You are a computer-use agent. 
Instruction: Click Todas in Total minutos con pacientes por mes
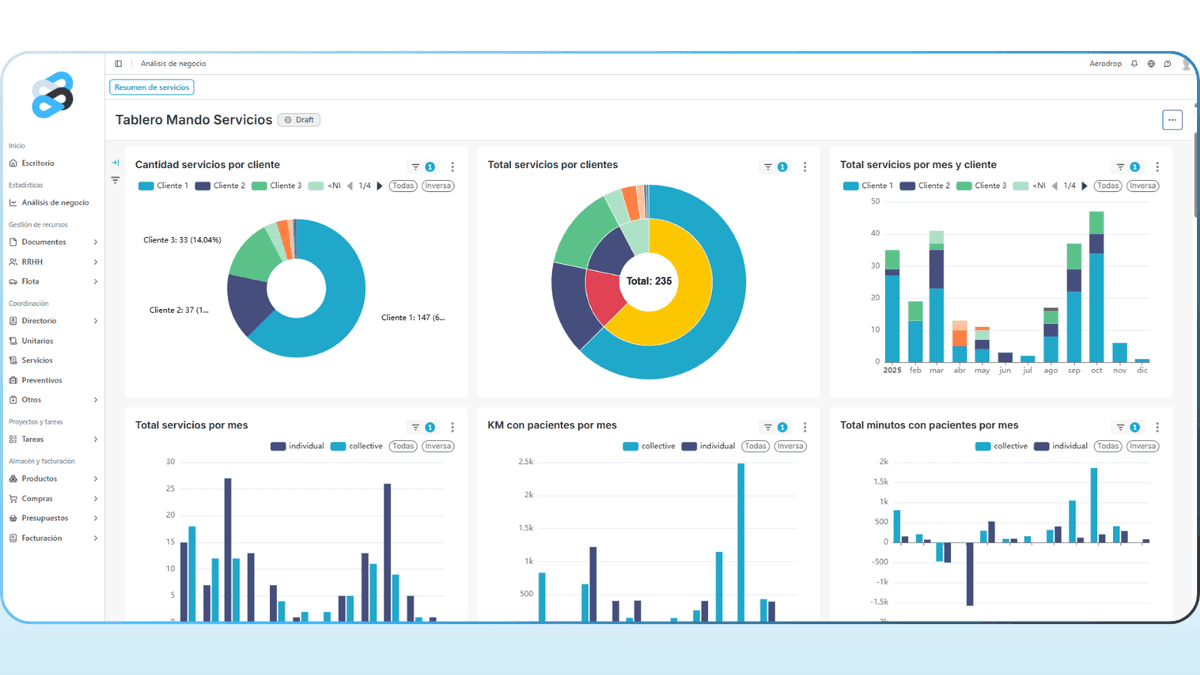(x=1108, y=446)
